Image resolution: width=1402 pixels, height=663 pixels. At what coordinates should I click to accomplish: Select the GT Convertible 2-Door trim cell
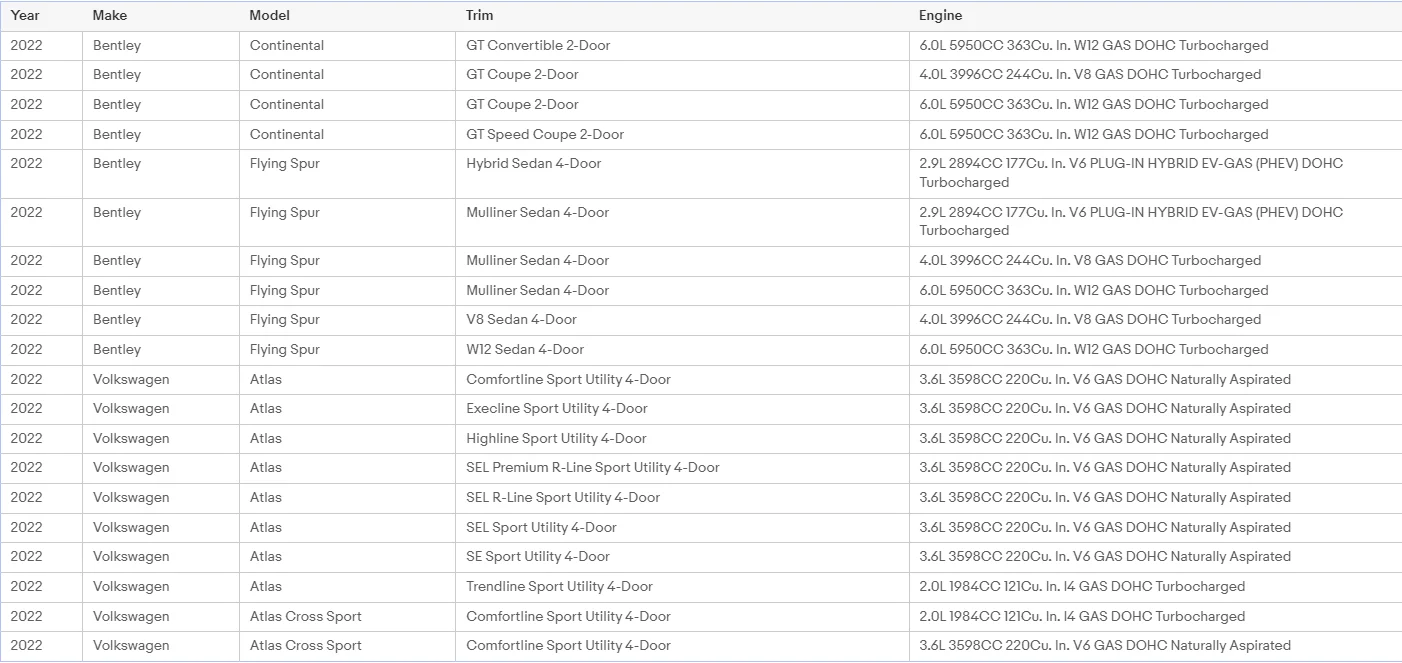click(x=682, y=46)
